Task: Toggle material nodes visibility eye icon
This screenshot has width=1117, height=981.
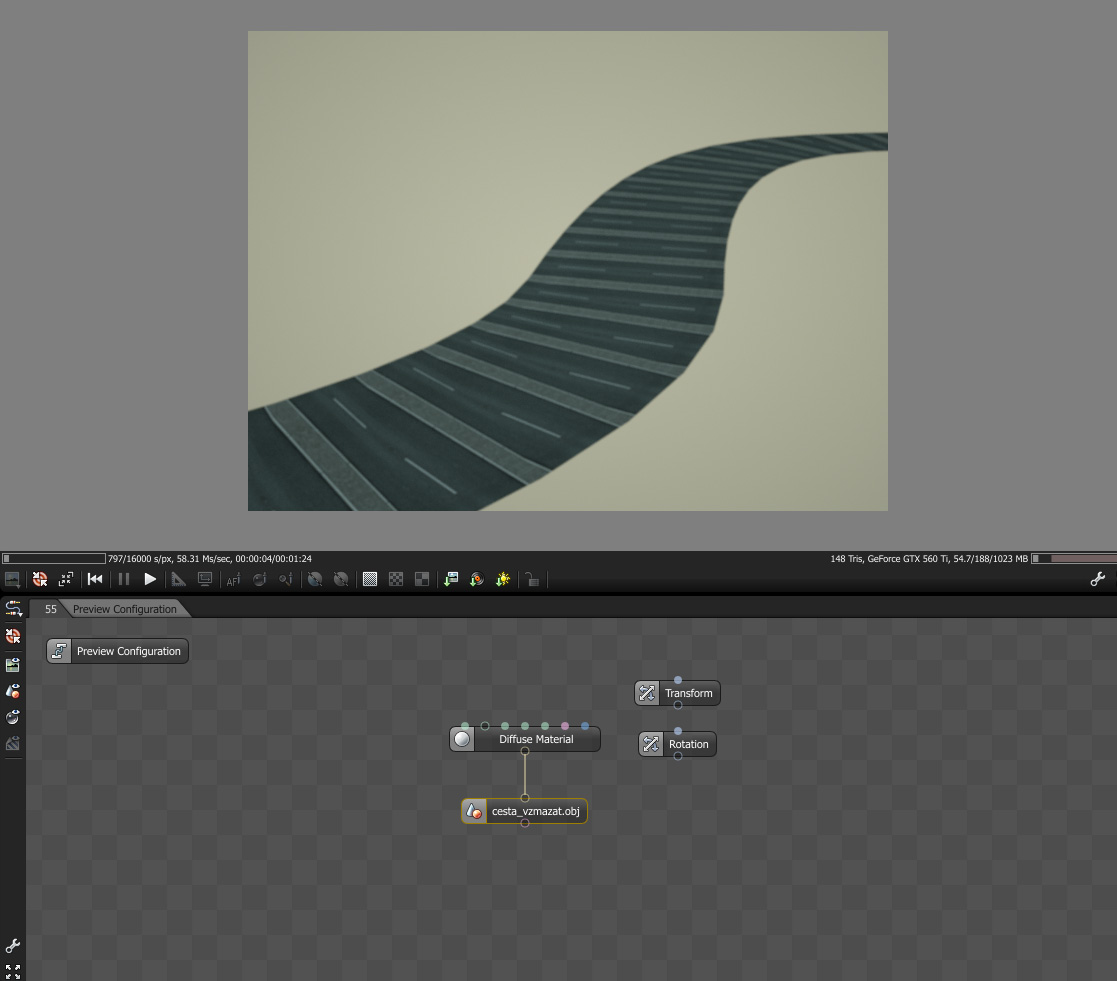Action: pyautogui.click(x=13, y=717)
